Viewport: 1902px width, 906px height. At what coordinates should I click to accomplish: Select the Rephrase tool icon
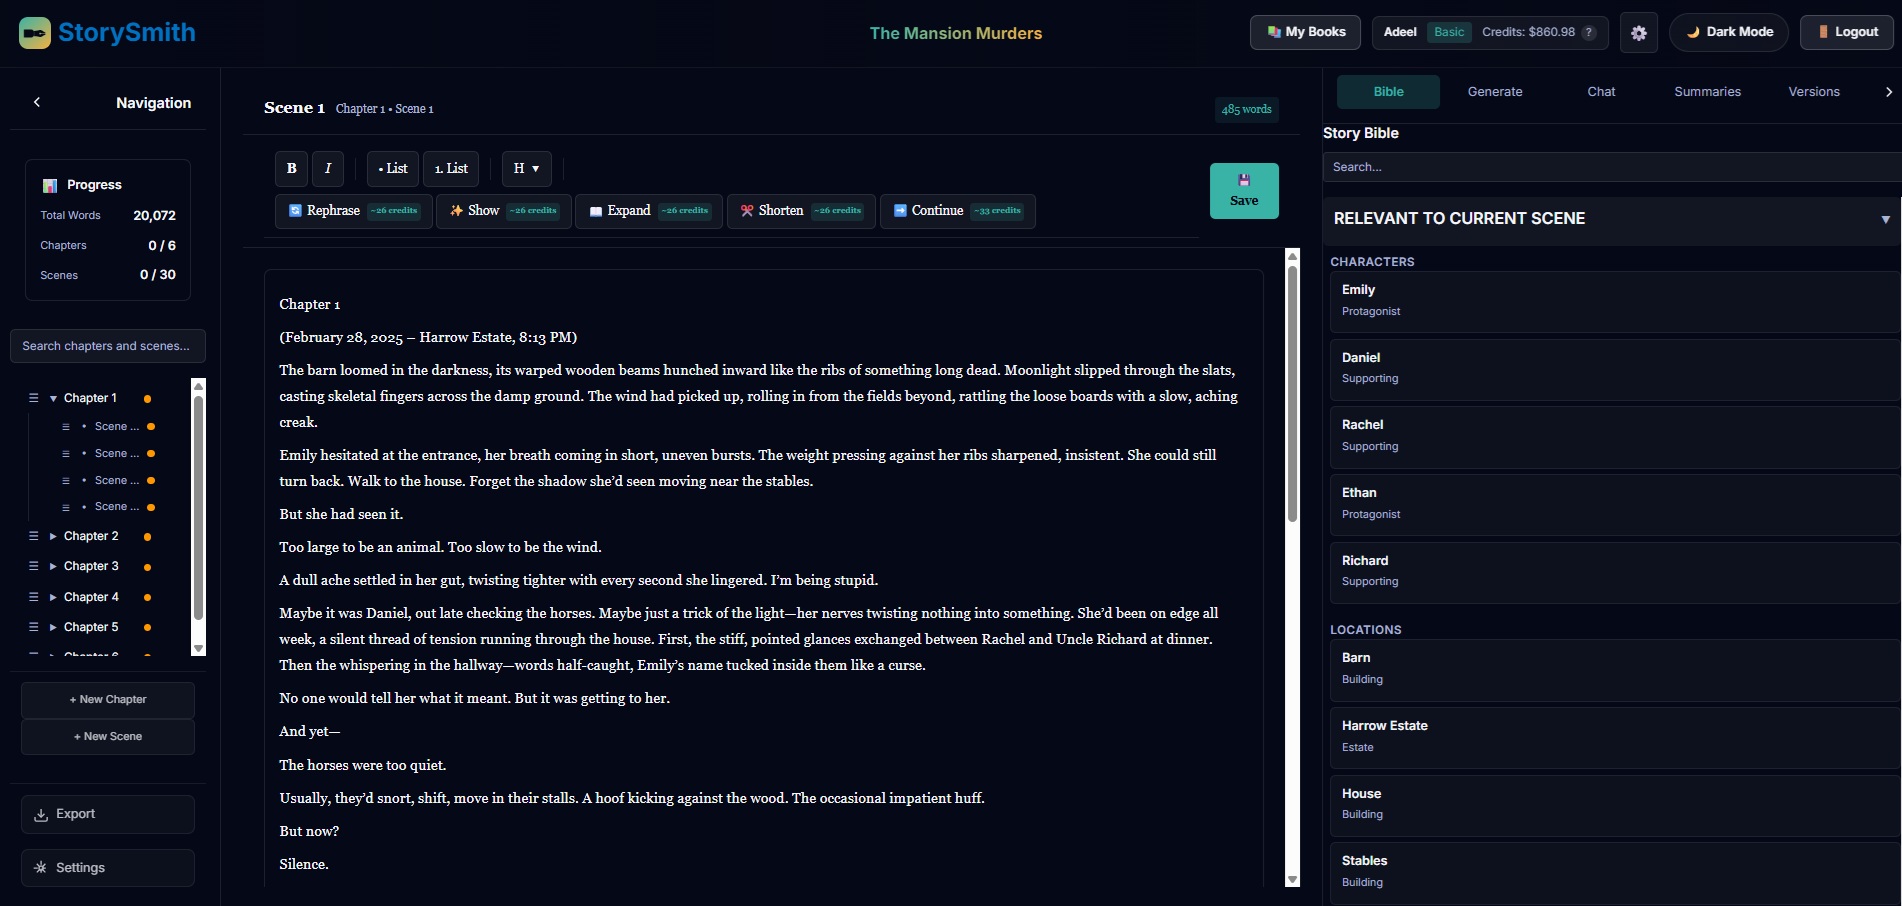[294, 211]
